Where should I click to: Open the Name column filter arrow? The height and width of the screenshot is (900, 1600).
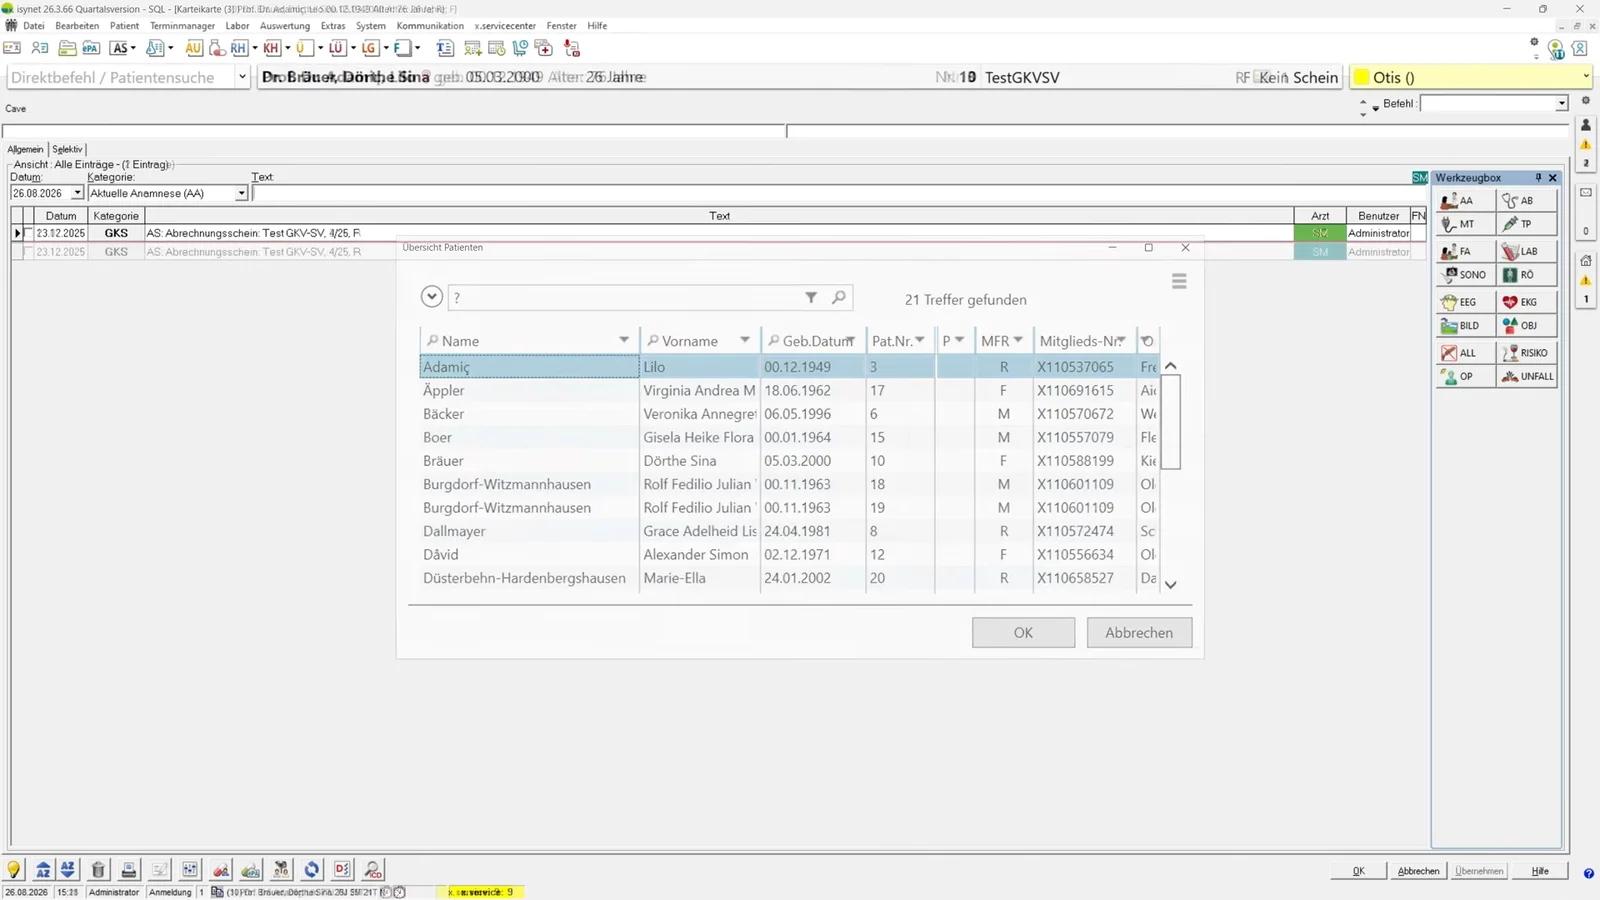coord(624,340)
